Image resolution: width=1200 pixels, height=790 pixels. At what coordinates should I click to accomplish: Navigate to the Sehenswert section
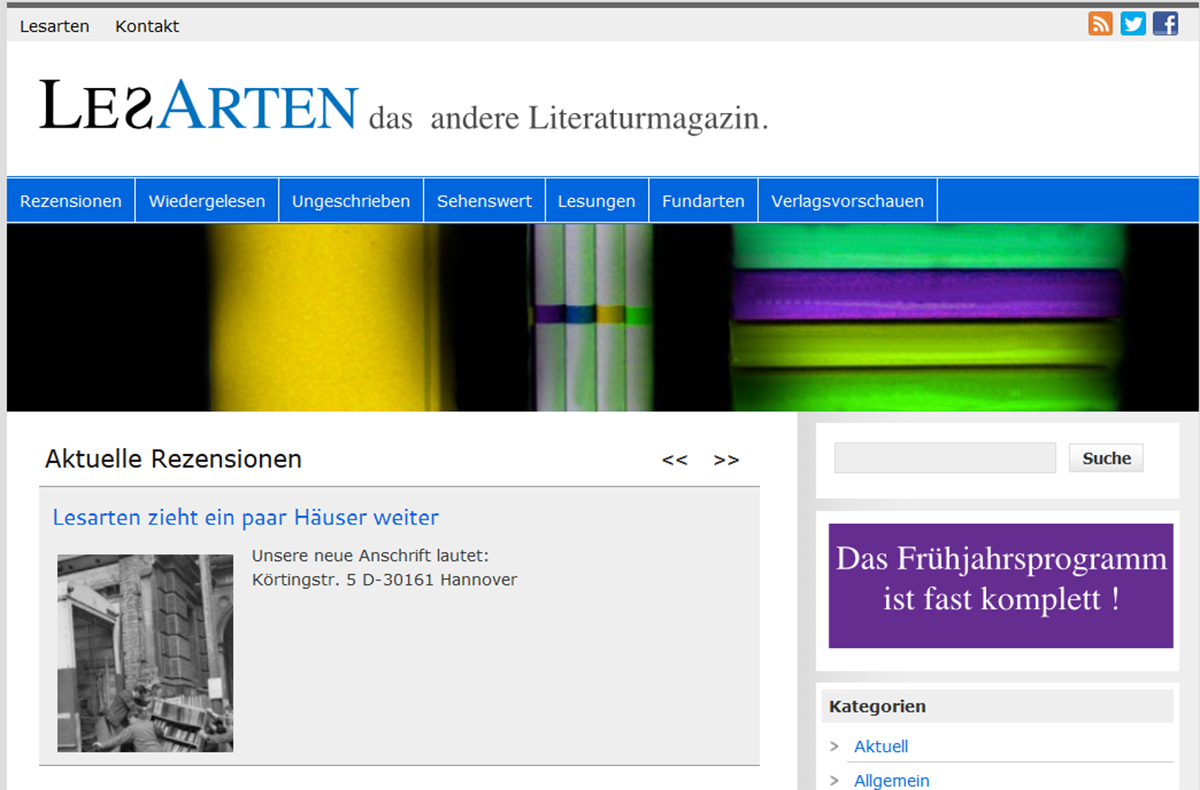click(x=484, y=201)
